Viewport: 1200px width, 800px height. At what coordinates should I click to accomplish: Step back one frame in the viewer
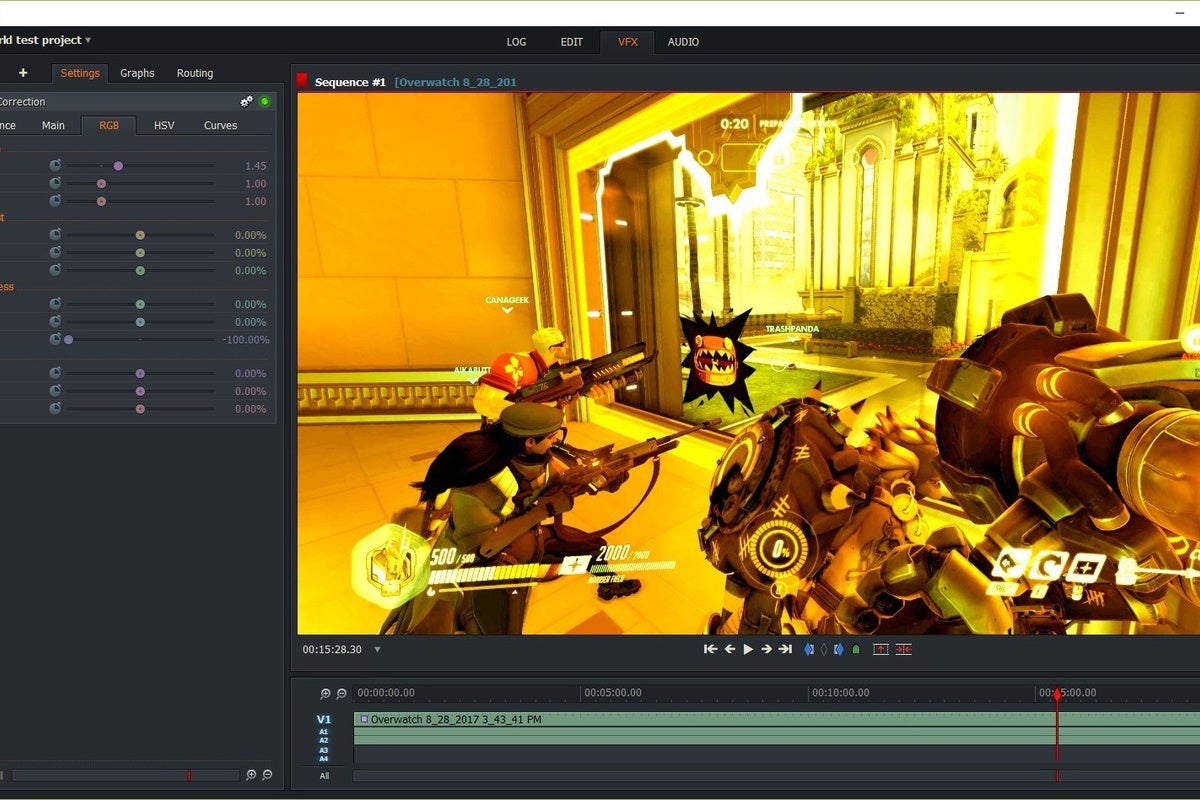point(730,649)
